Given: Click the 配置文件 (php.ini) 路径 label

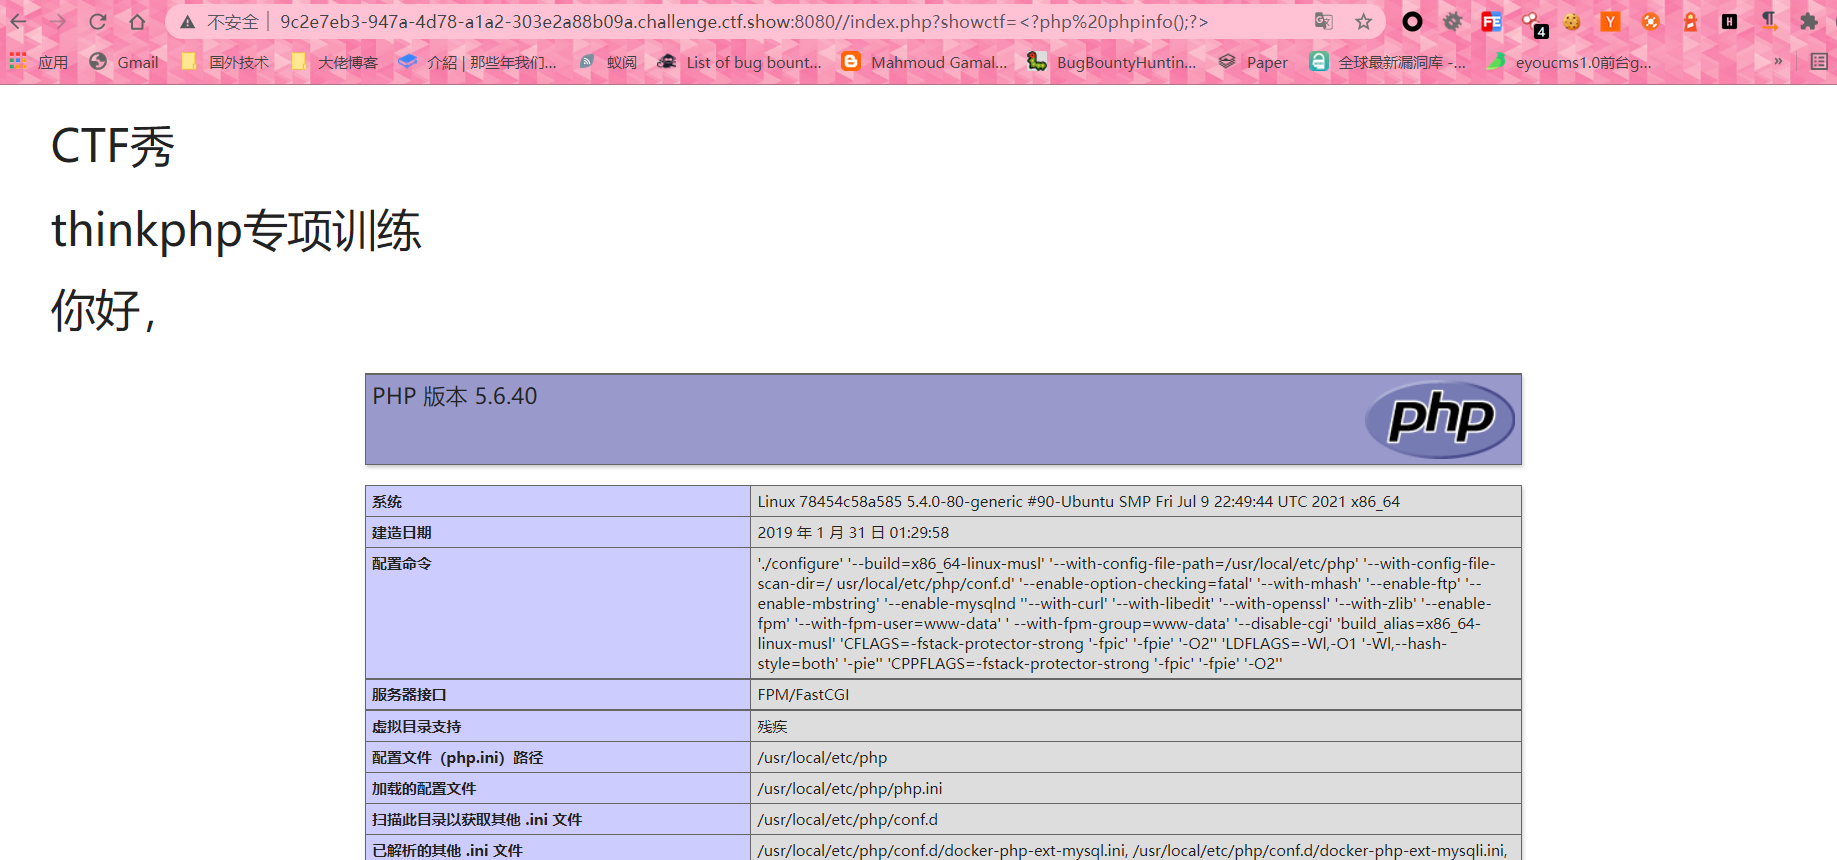Looking at the screenshot, I should coord(457,758).
